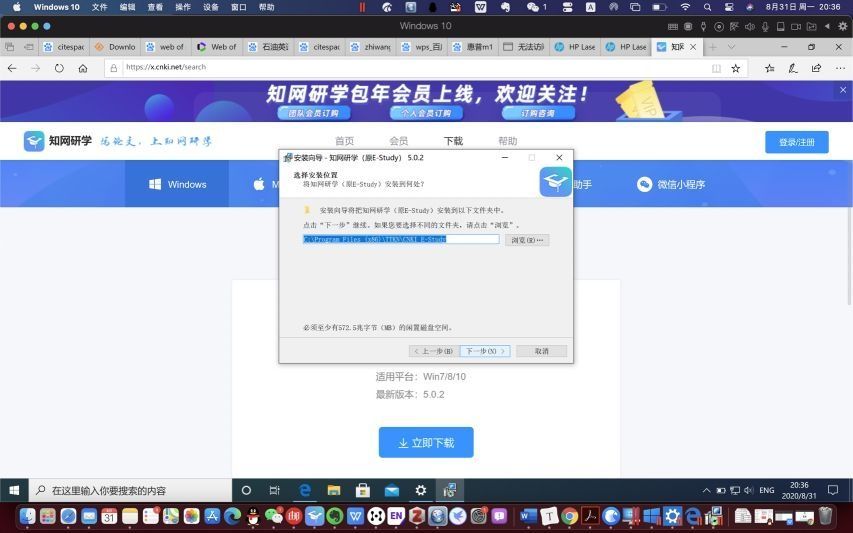The width and height of the screenshot is (853, 533).
Task: Click 下一步 in the installer wizard
Action: point(485,351)
